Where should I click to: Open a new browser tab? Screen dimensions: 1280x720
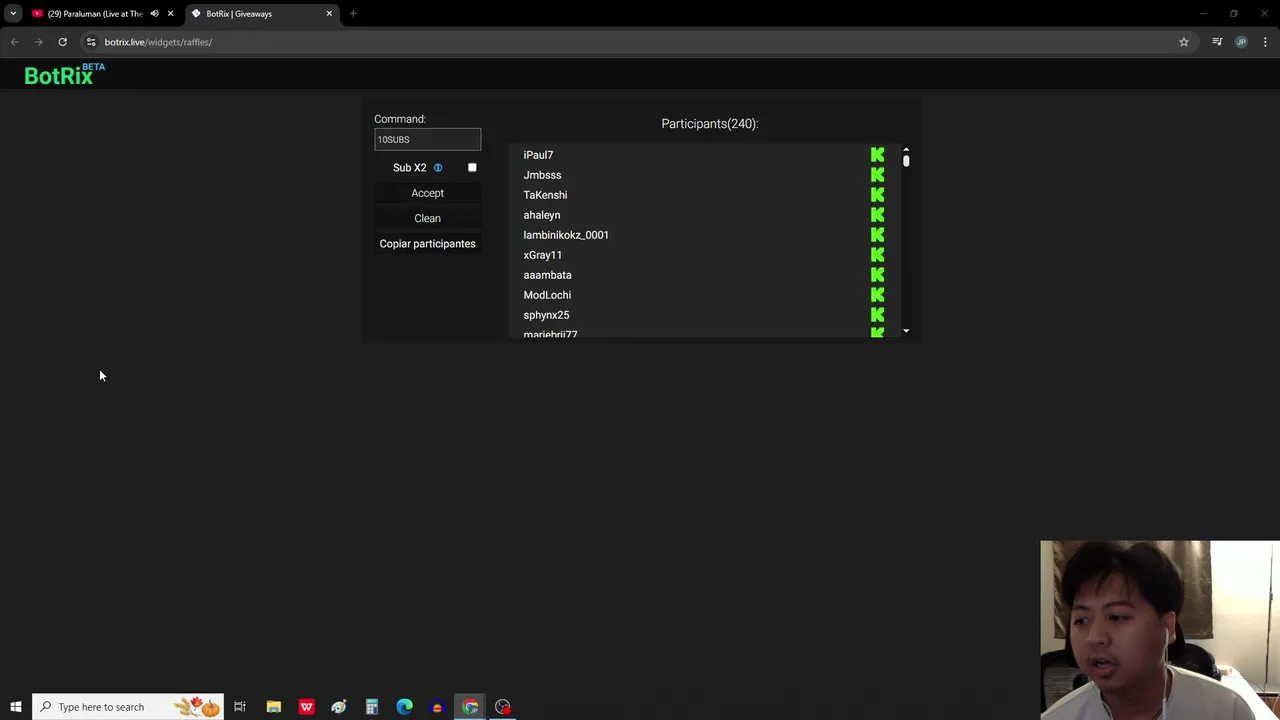[x=353, y=14]
